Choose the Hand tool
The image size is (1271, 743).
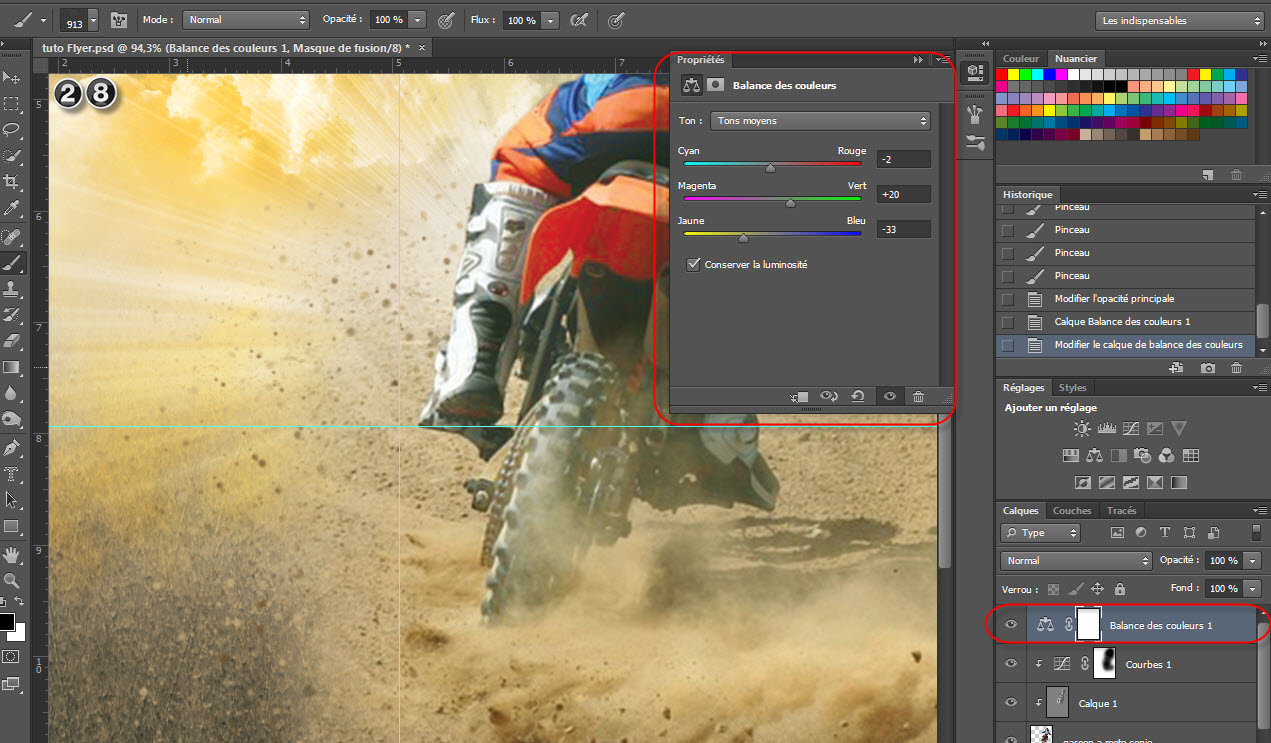tap(12, 553)
